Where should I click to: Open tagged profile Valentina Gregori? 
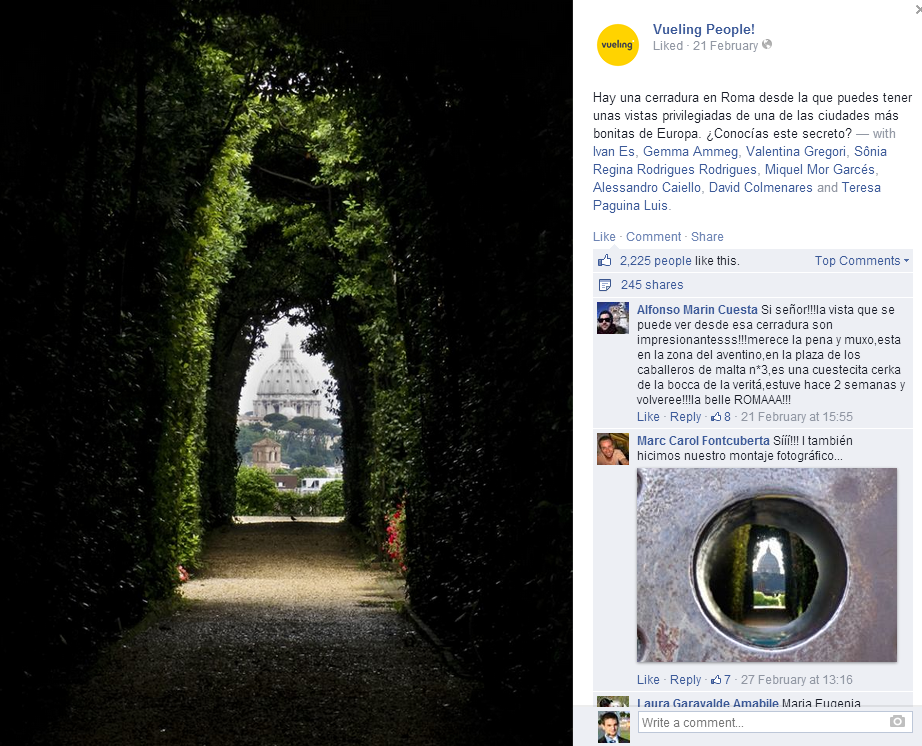click(796, 152)
